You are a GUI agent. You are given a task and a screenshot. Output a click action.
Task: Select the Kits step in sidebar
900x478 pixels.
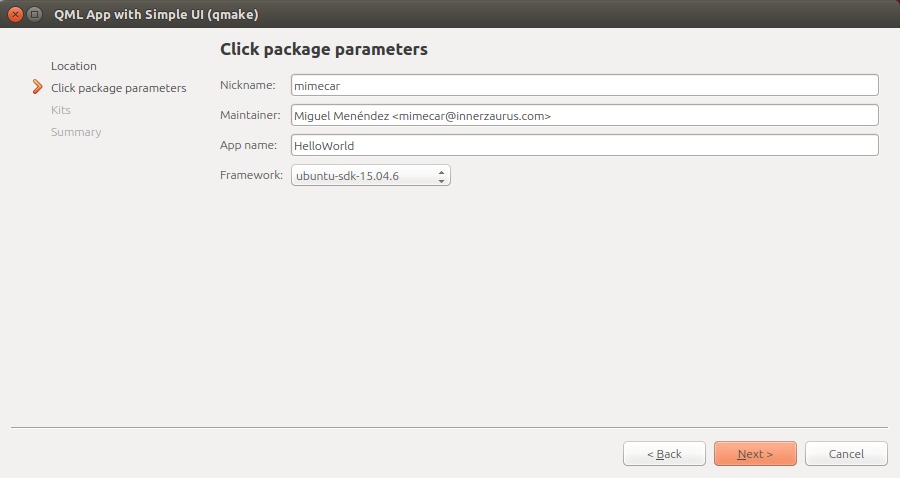tap(60, 110)
